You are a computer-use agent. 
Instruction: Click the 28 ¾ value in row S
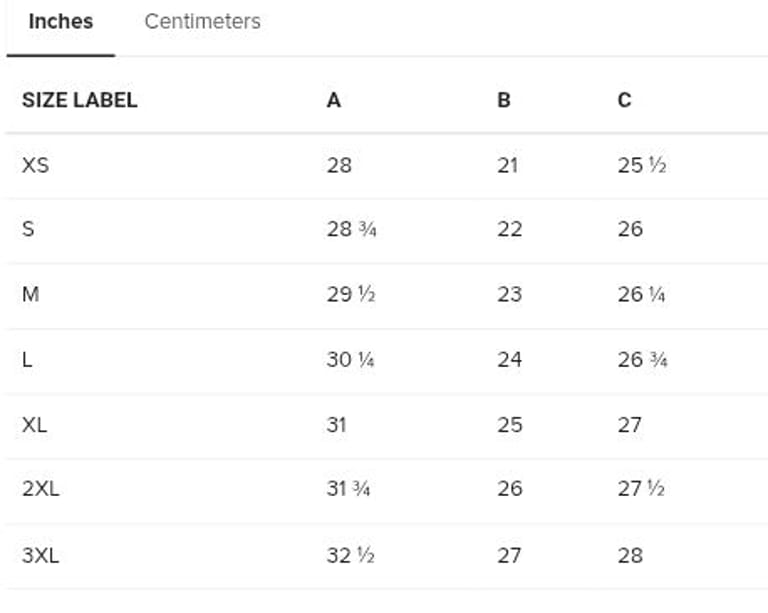coord(351,229)
